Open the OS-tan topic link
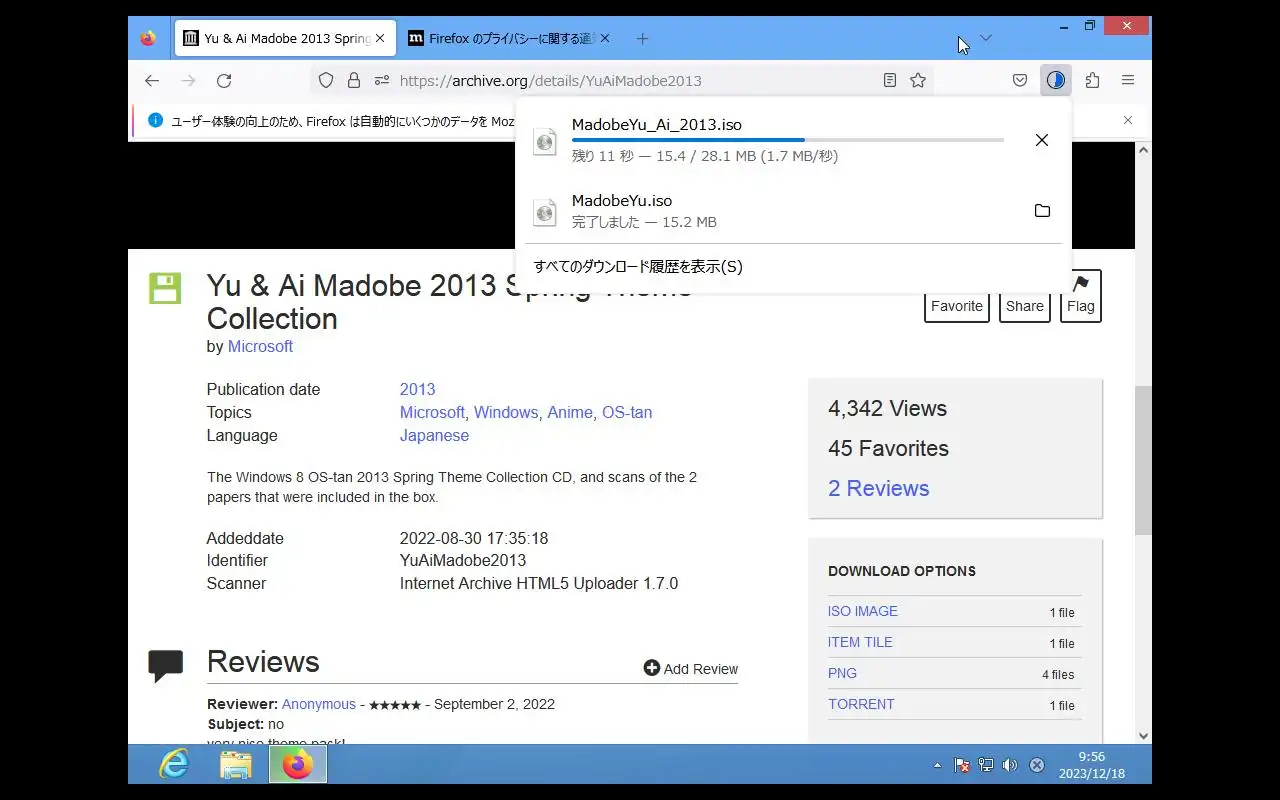1280x800 pixels. (627, 413)
